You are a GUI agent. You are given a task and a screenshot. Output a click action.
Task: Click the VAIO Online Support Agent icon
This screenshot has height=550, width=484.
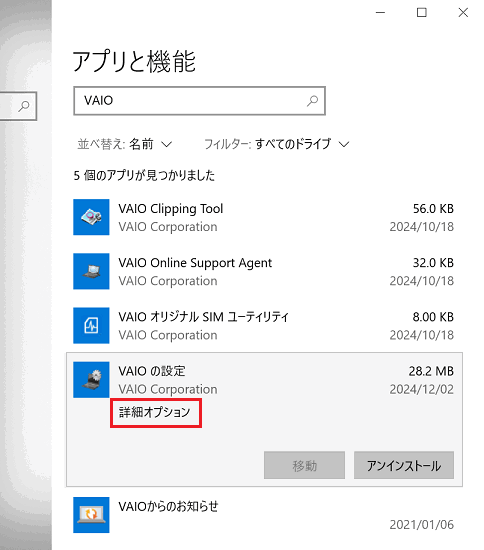pyautogui.click(x=91, y=271)
